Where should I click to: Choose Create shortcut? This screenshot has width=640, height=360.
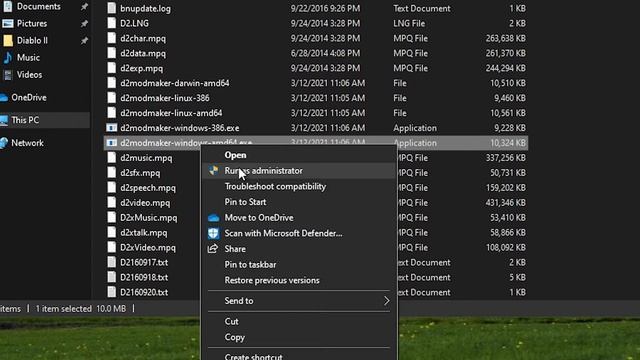(253, 356)
